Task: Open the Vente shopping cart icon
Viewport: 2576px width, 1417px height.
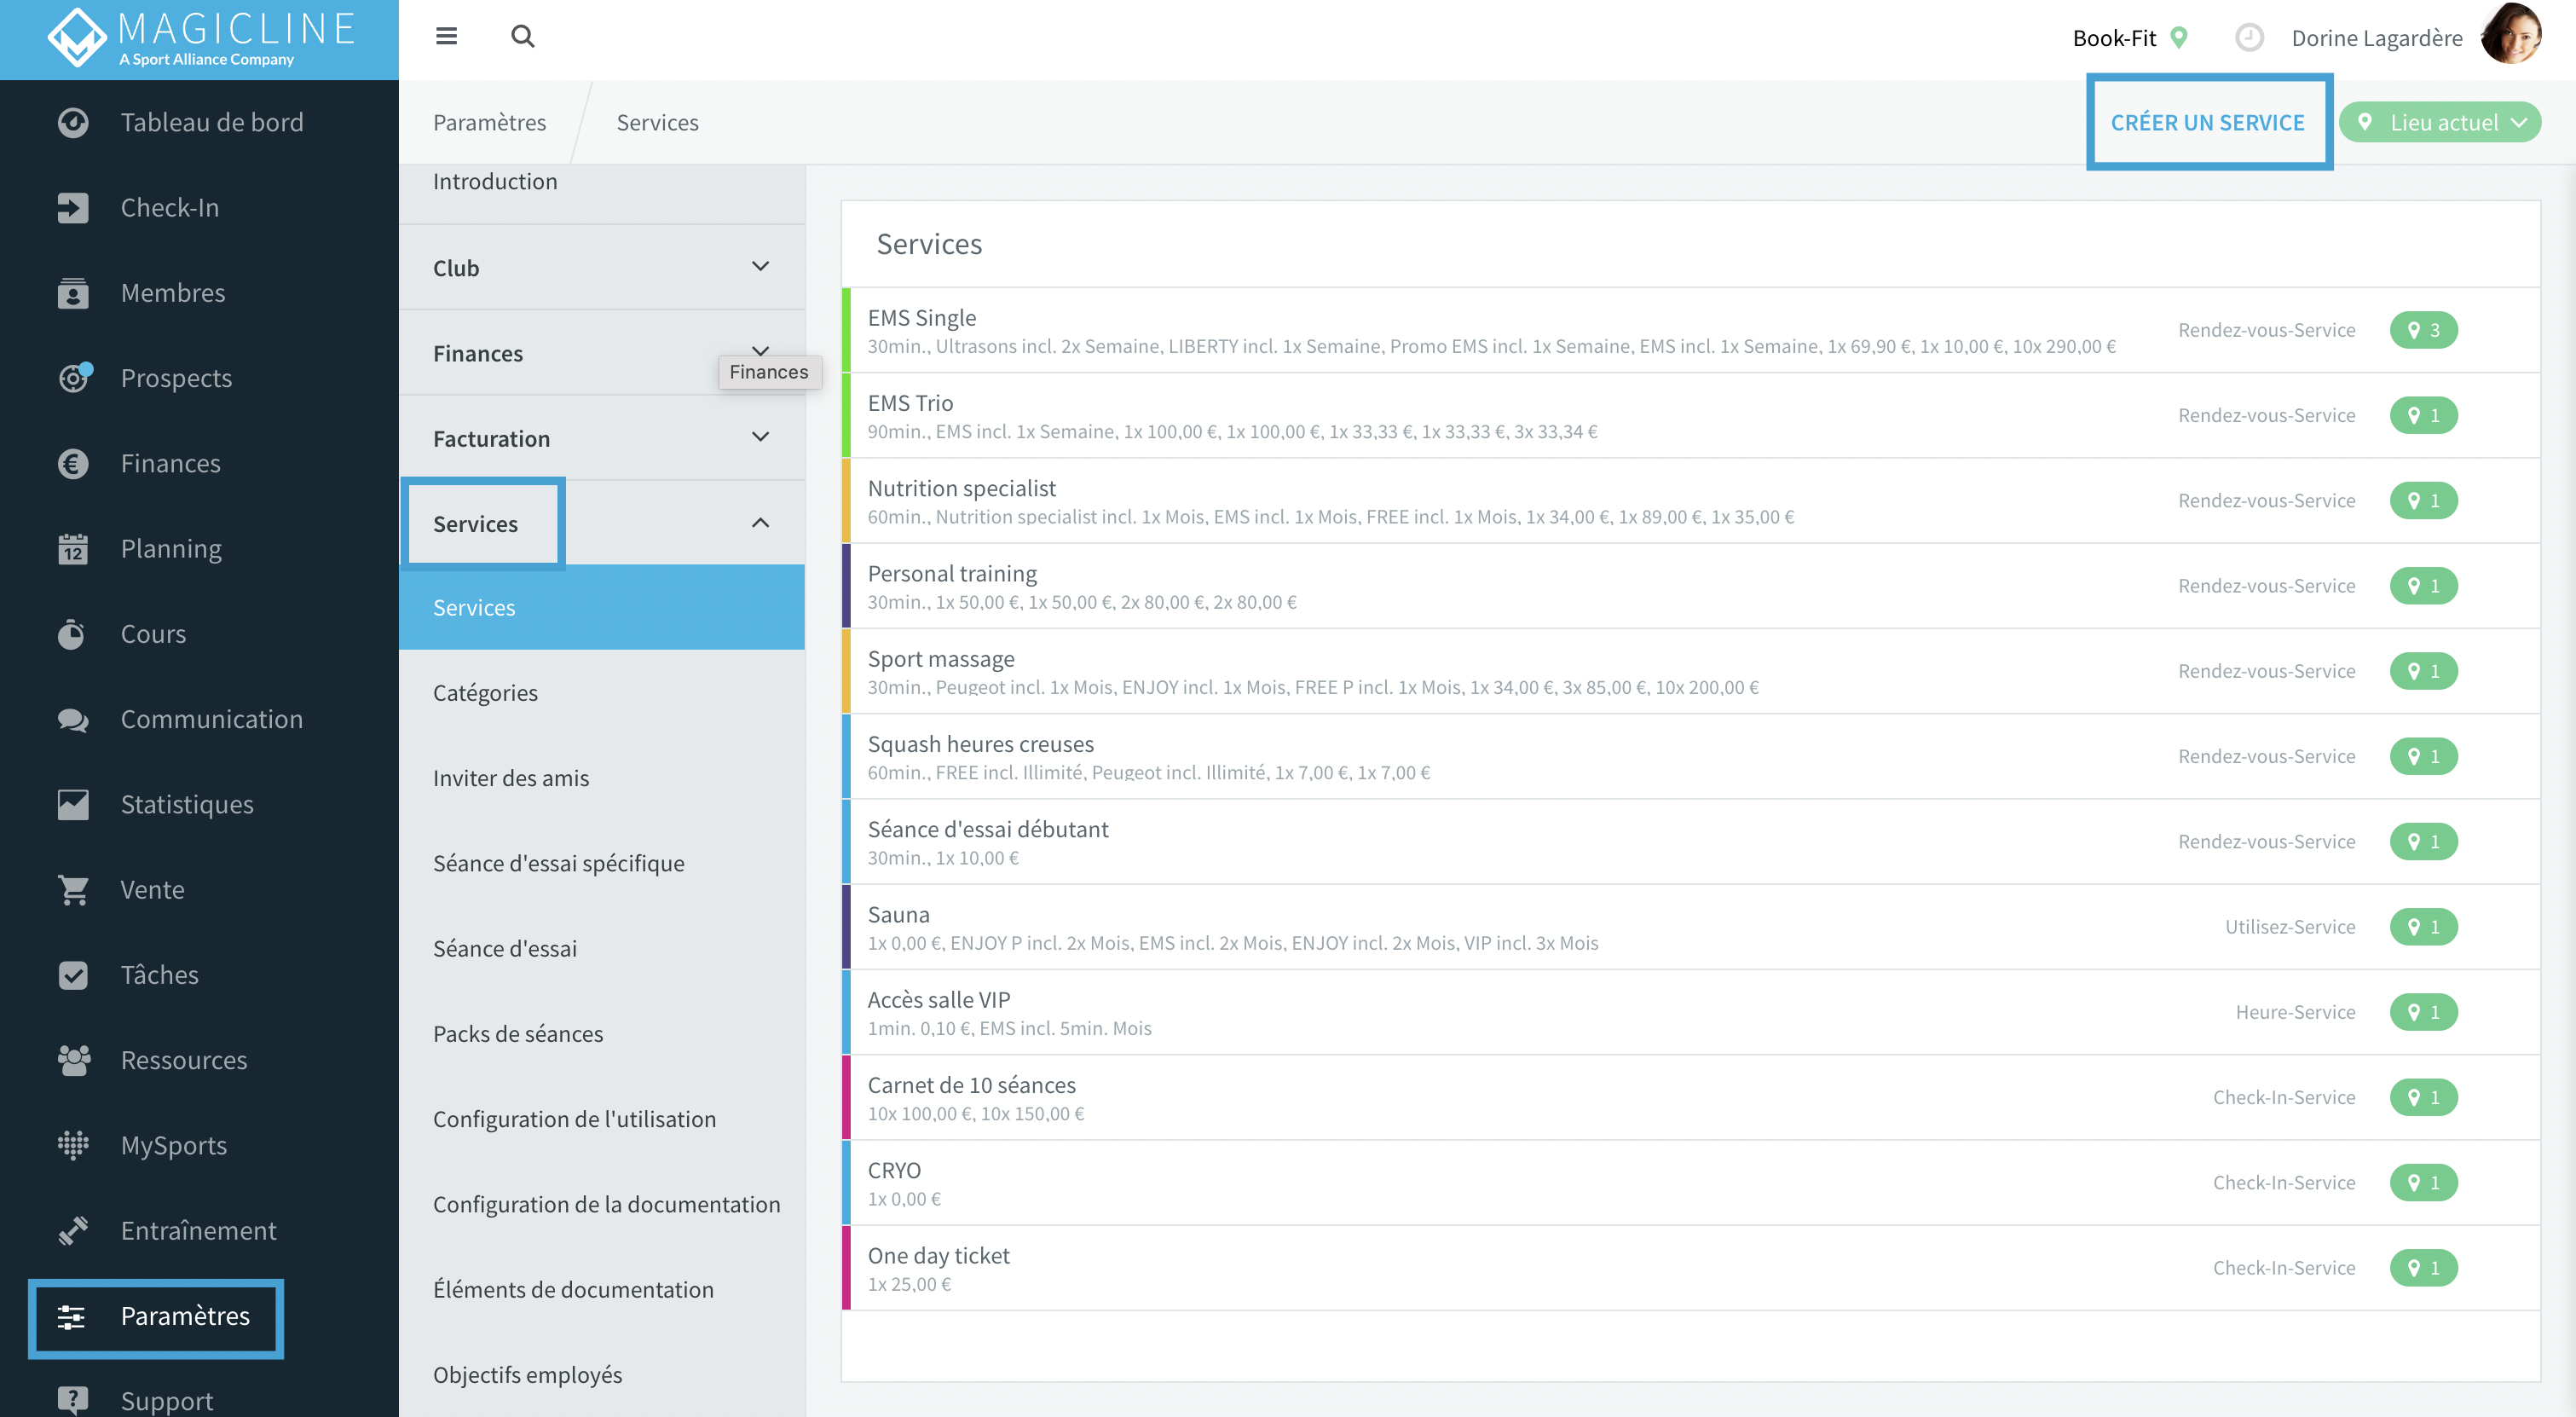Action: [73, 890]
